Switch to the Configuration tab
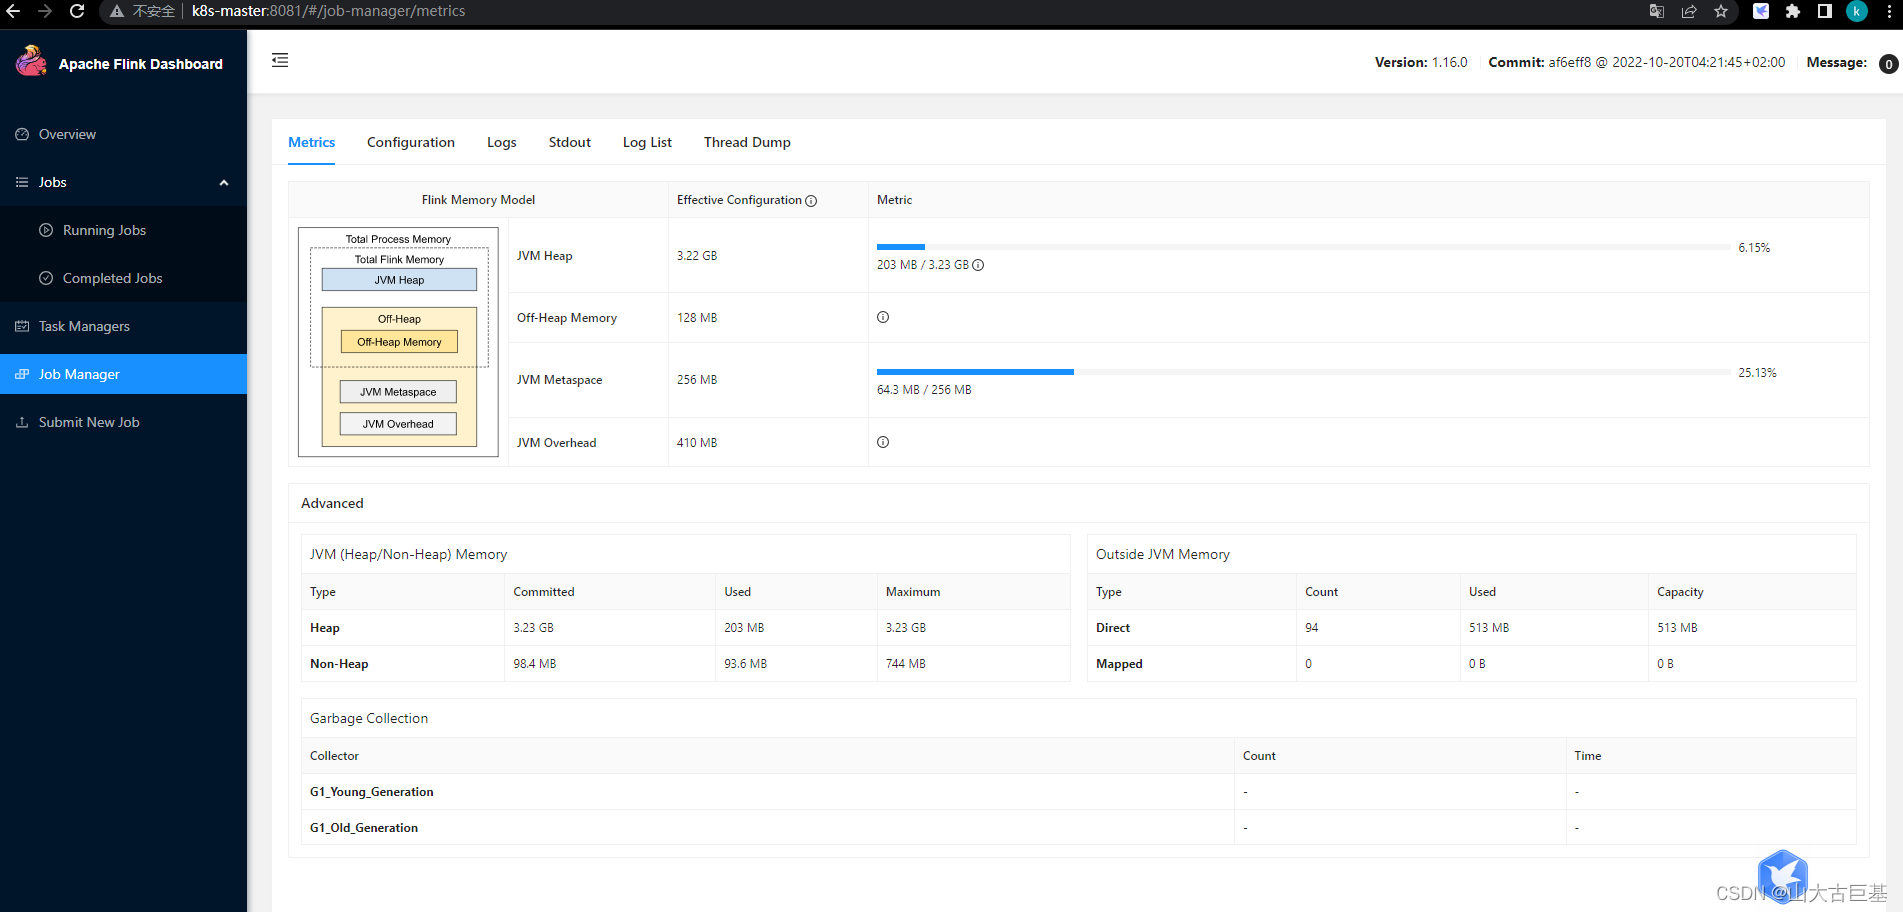1903x912 pixels. [x=410, y=142]
